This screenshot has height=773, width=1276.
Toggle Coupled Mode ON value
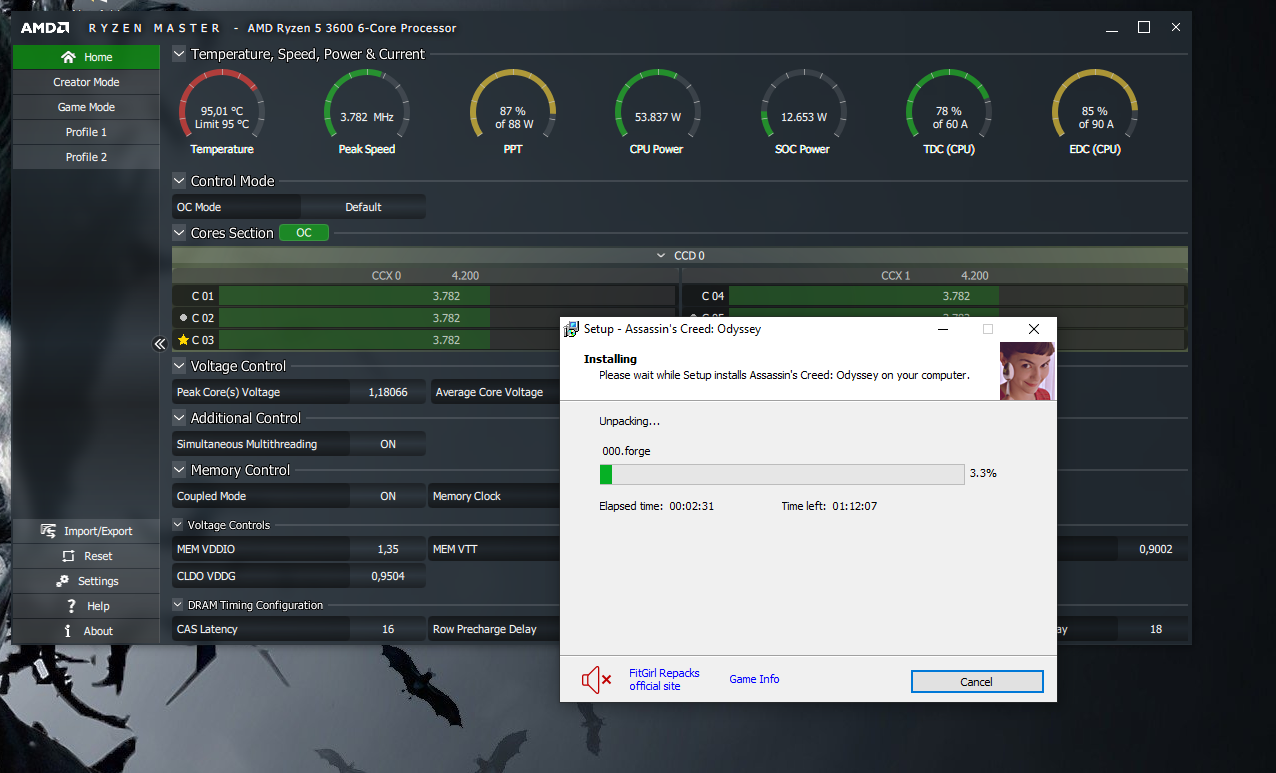tap(388, 496)
